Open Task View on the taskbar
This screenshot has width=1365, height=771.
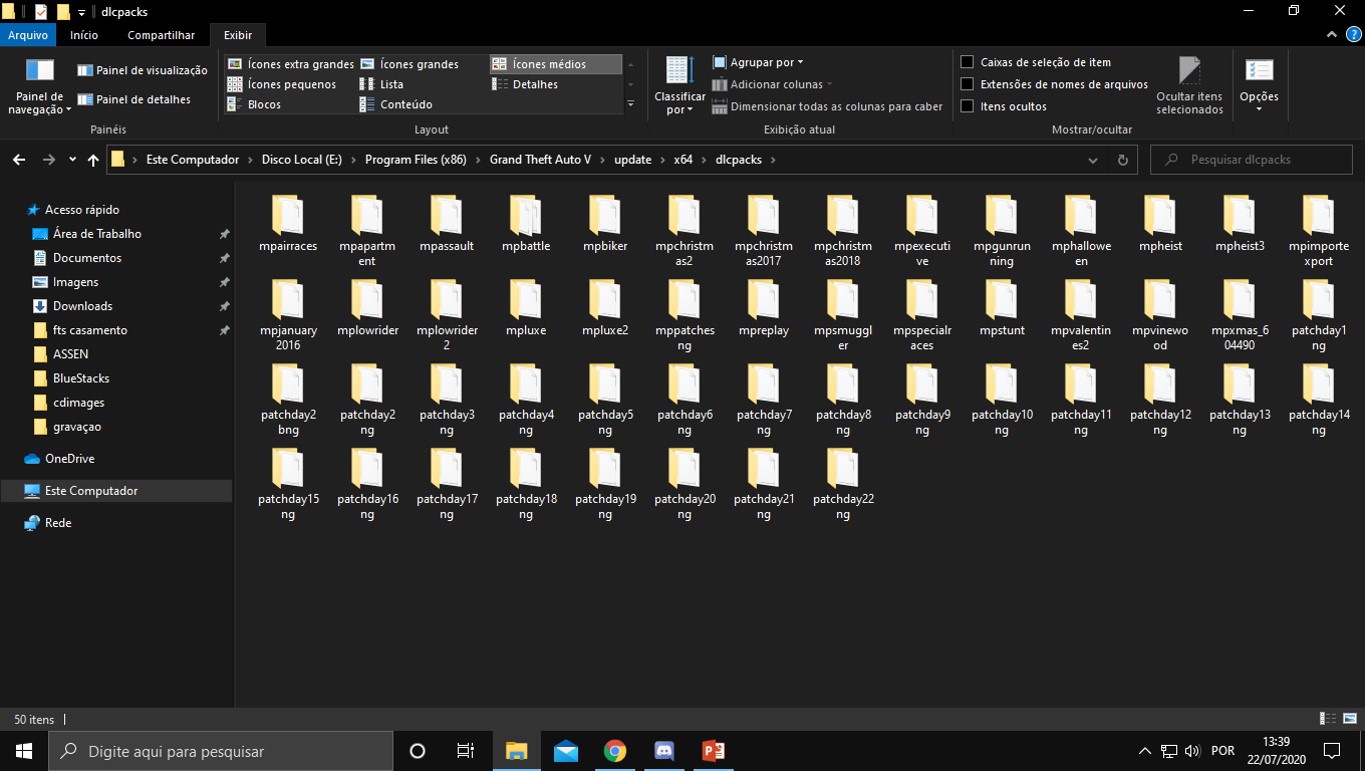click(466, 751)
